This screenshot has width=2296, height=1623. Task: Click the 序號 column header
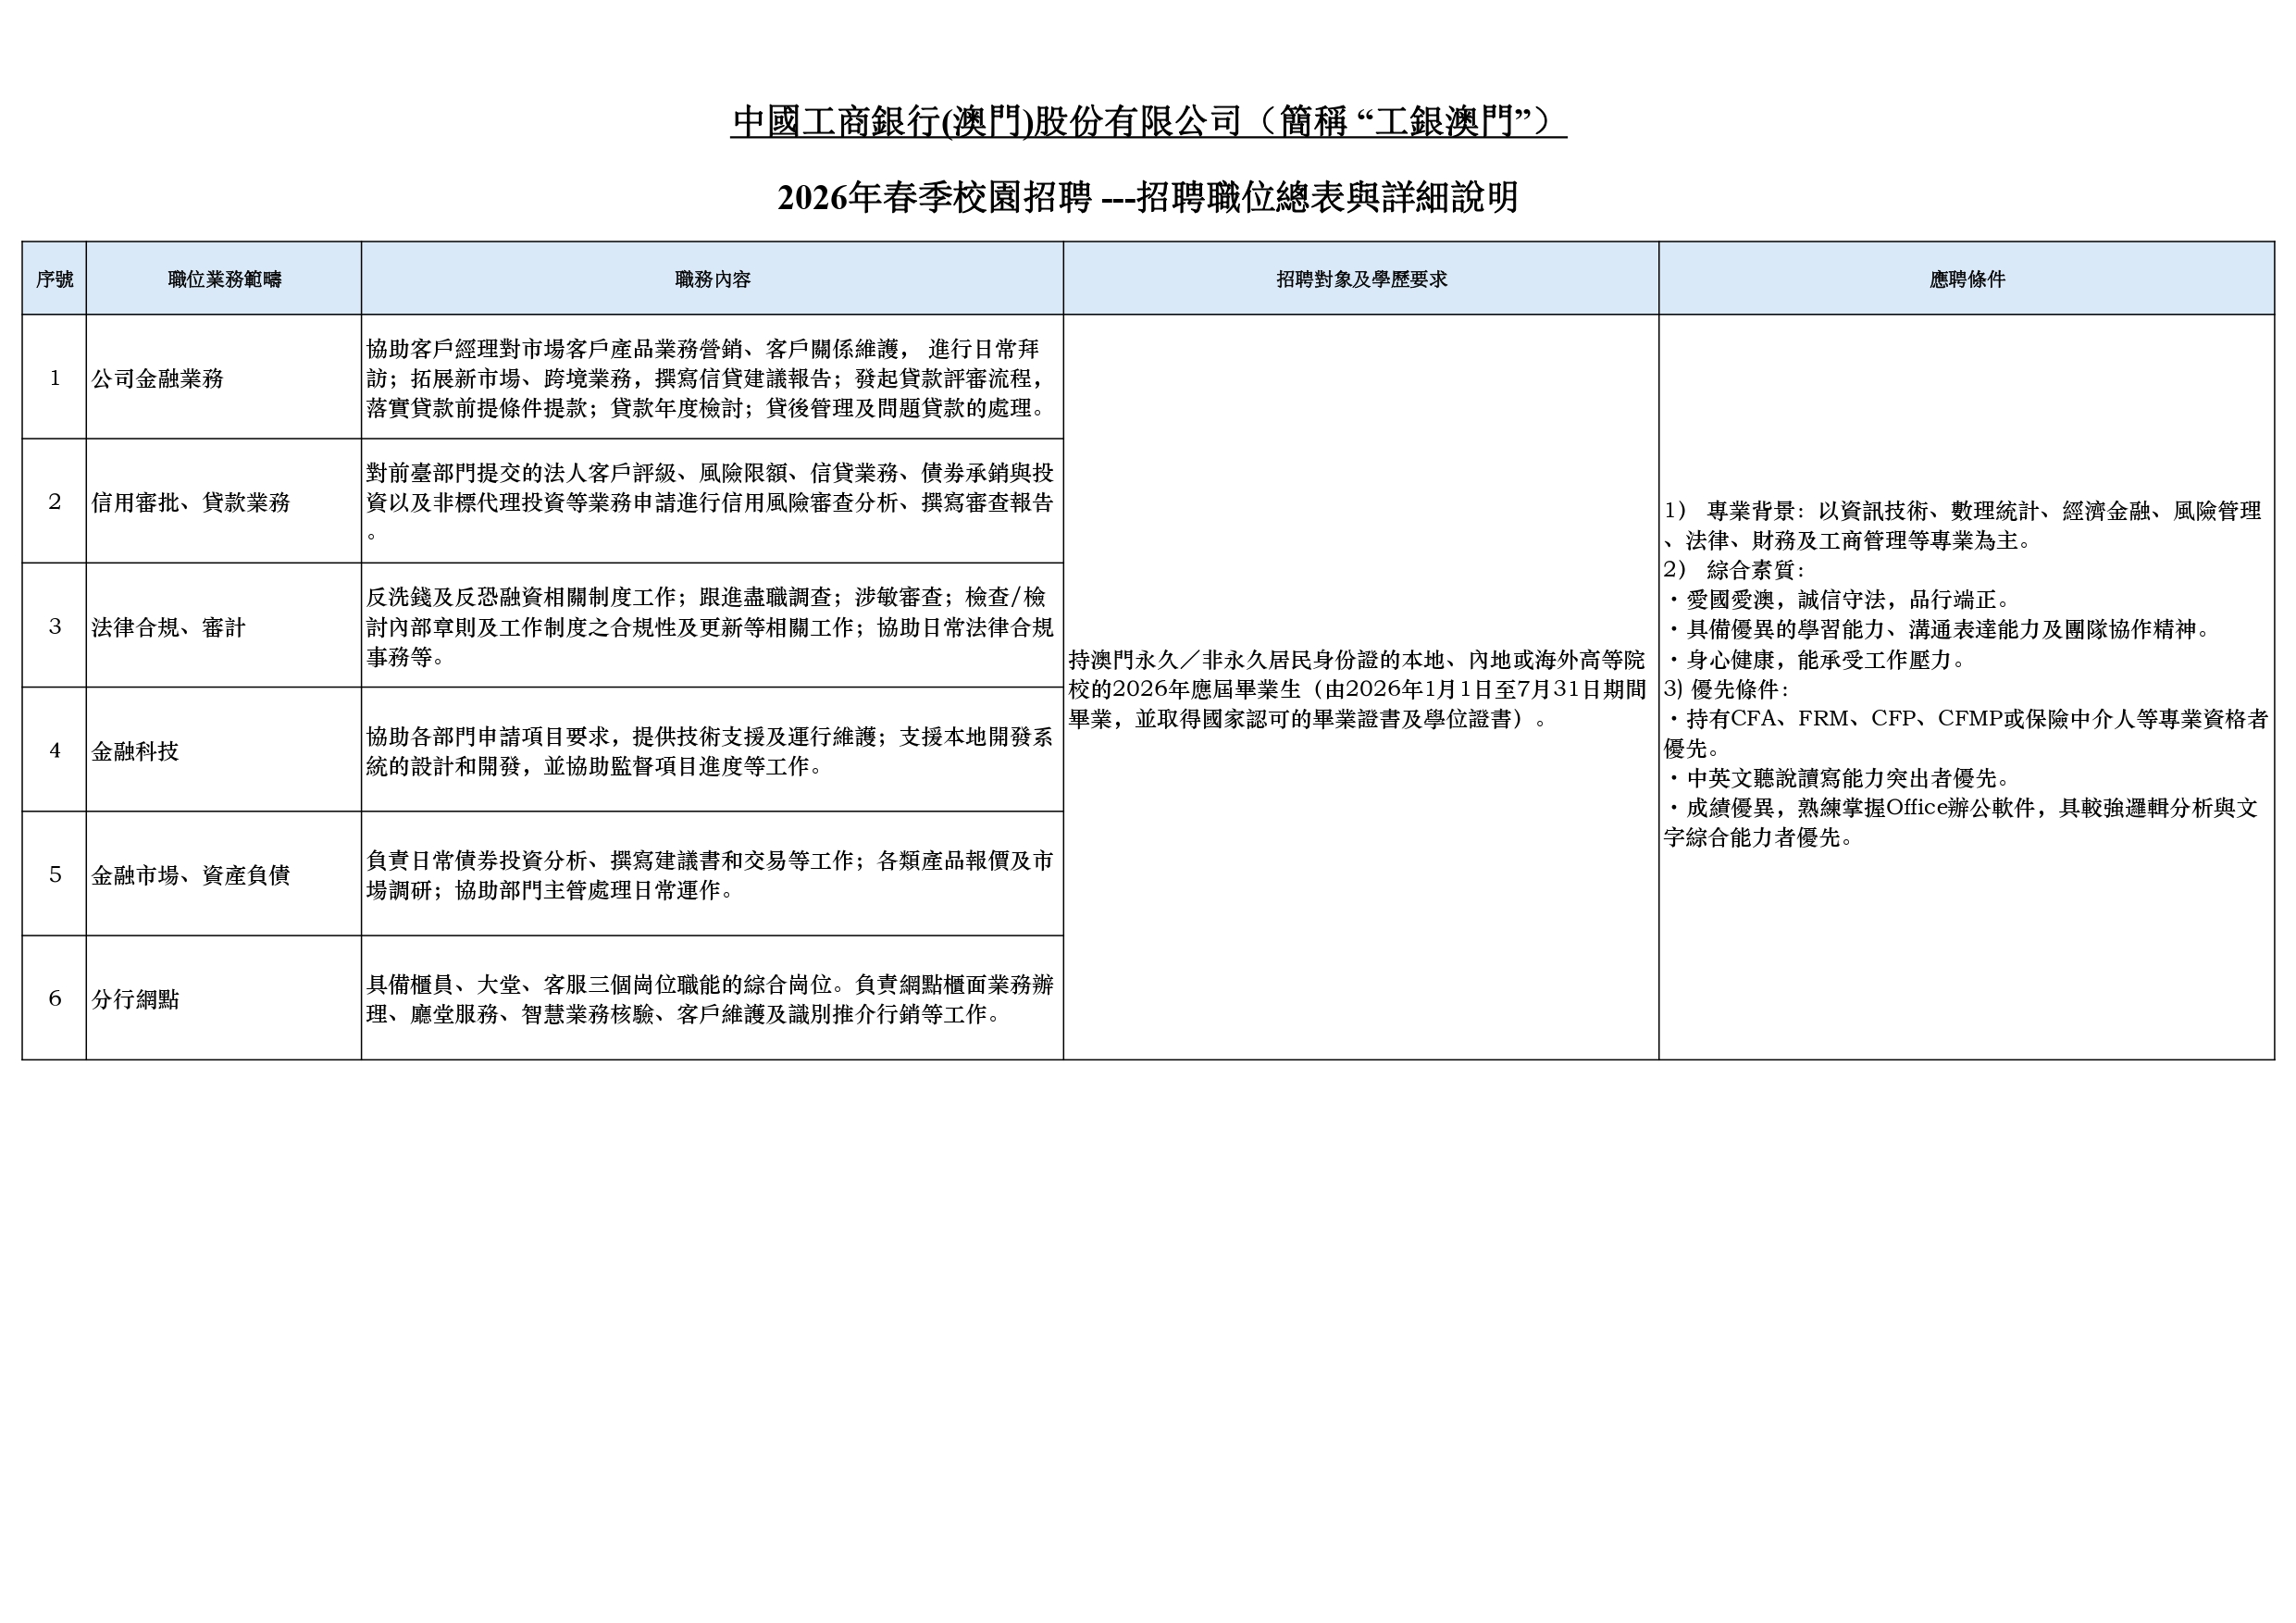tap(54, 279)
